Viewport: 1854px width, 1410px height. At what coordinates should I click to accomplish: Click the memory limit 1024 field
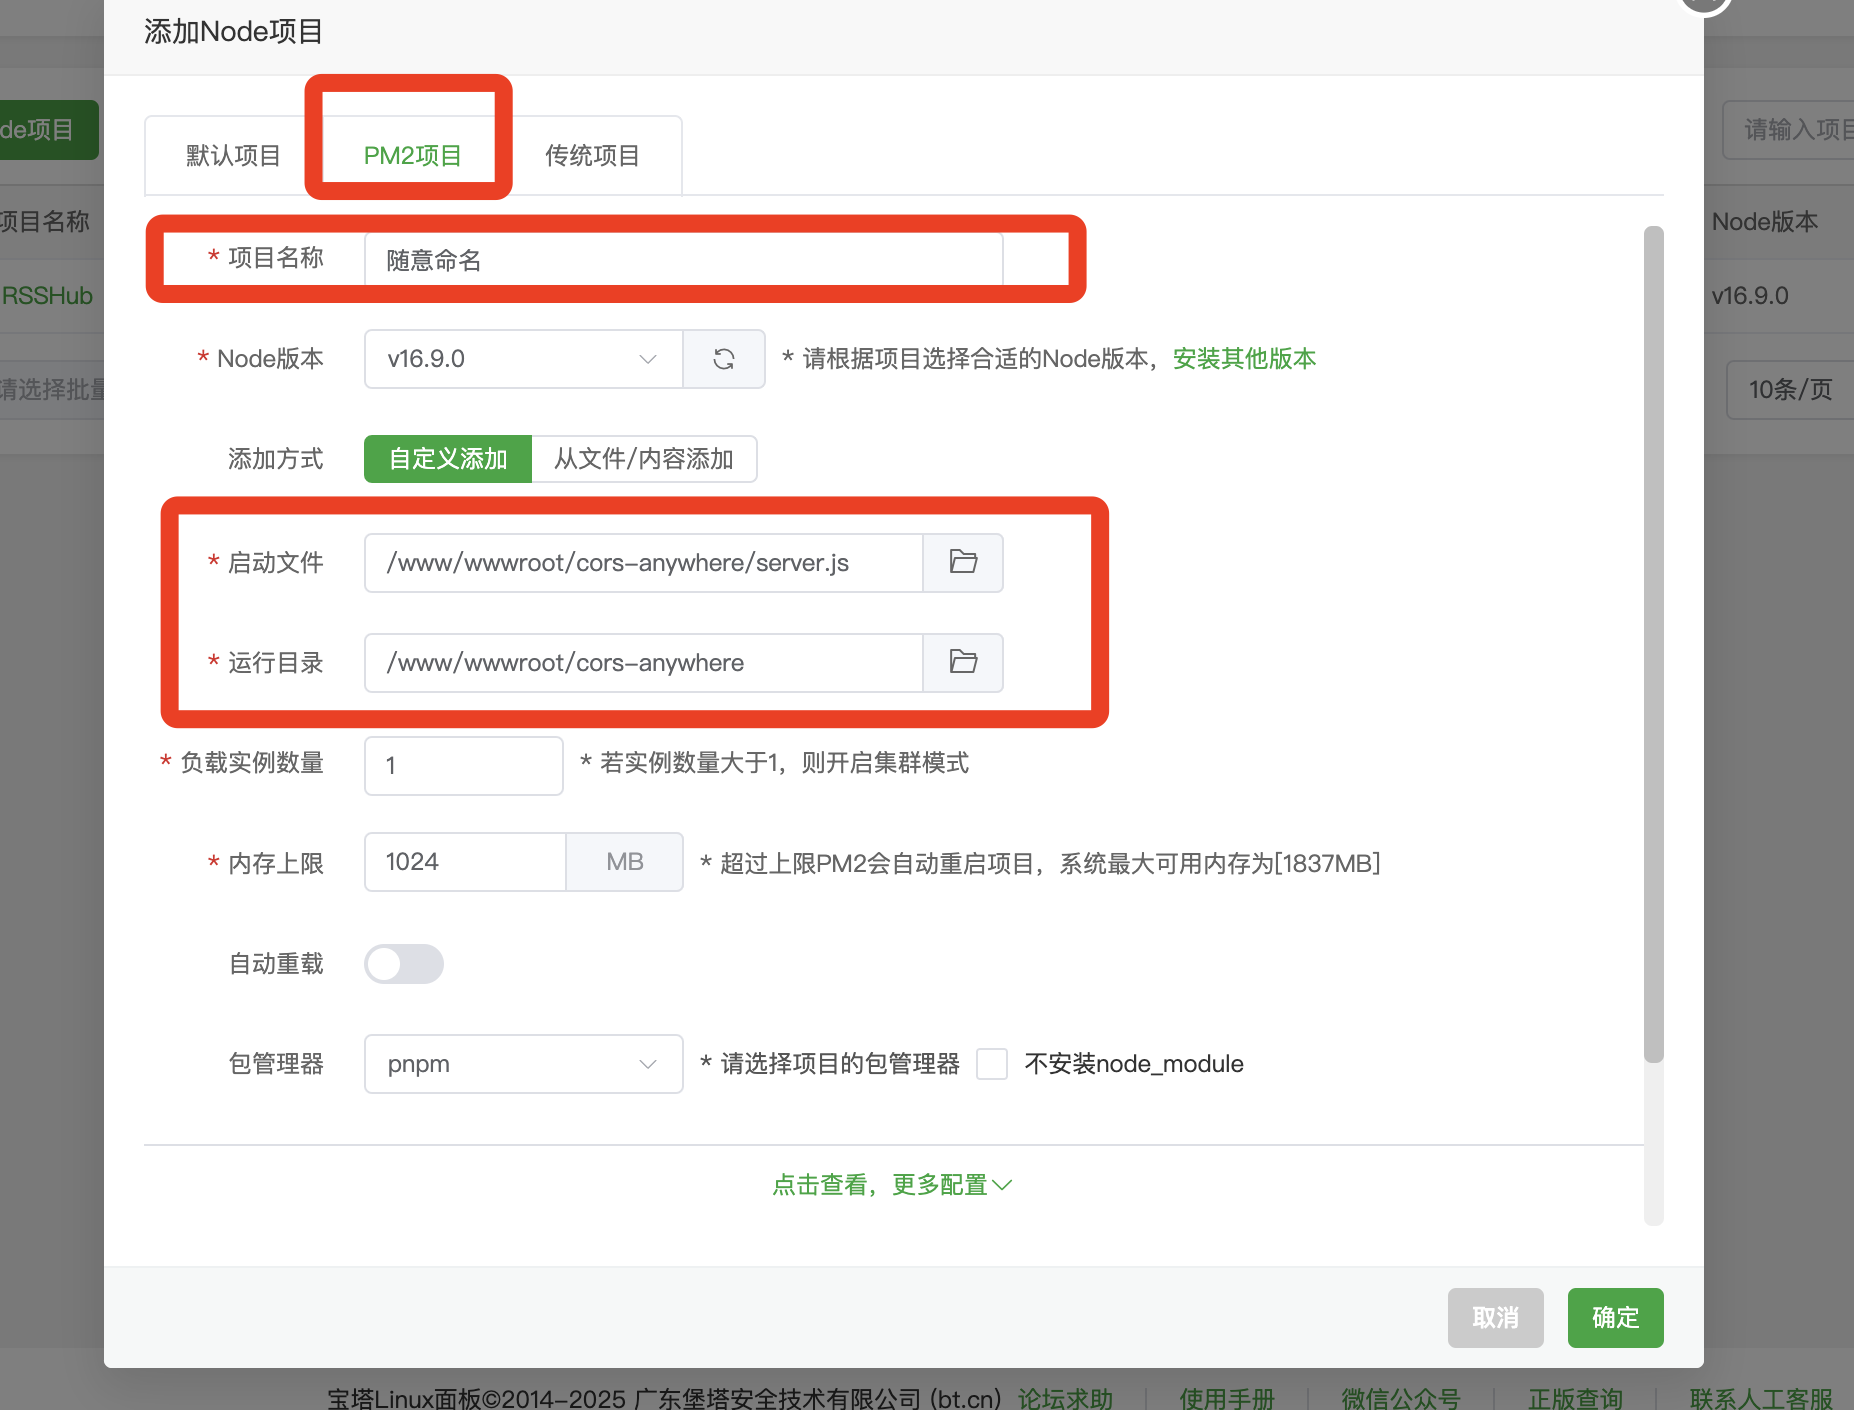click(x=465, y=862)
